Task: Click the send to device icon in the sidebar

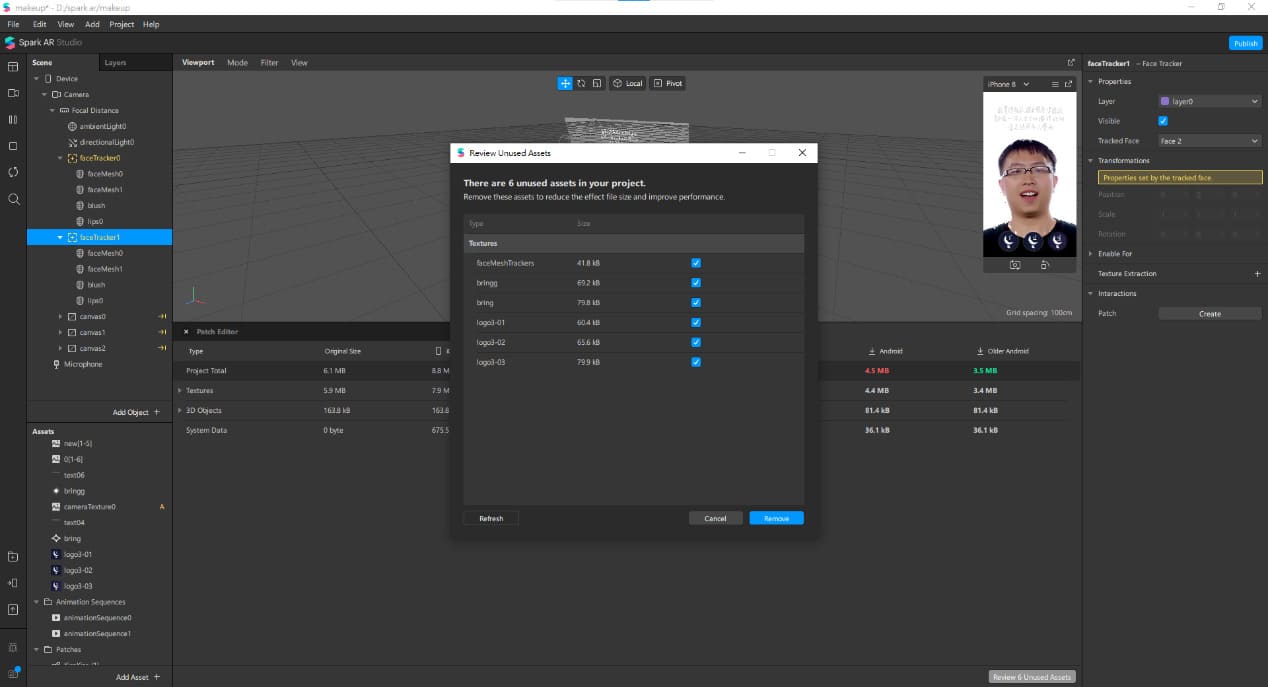Action: 13,583
